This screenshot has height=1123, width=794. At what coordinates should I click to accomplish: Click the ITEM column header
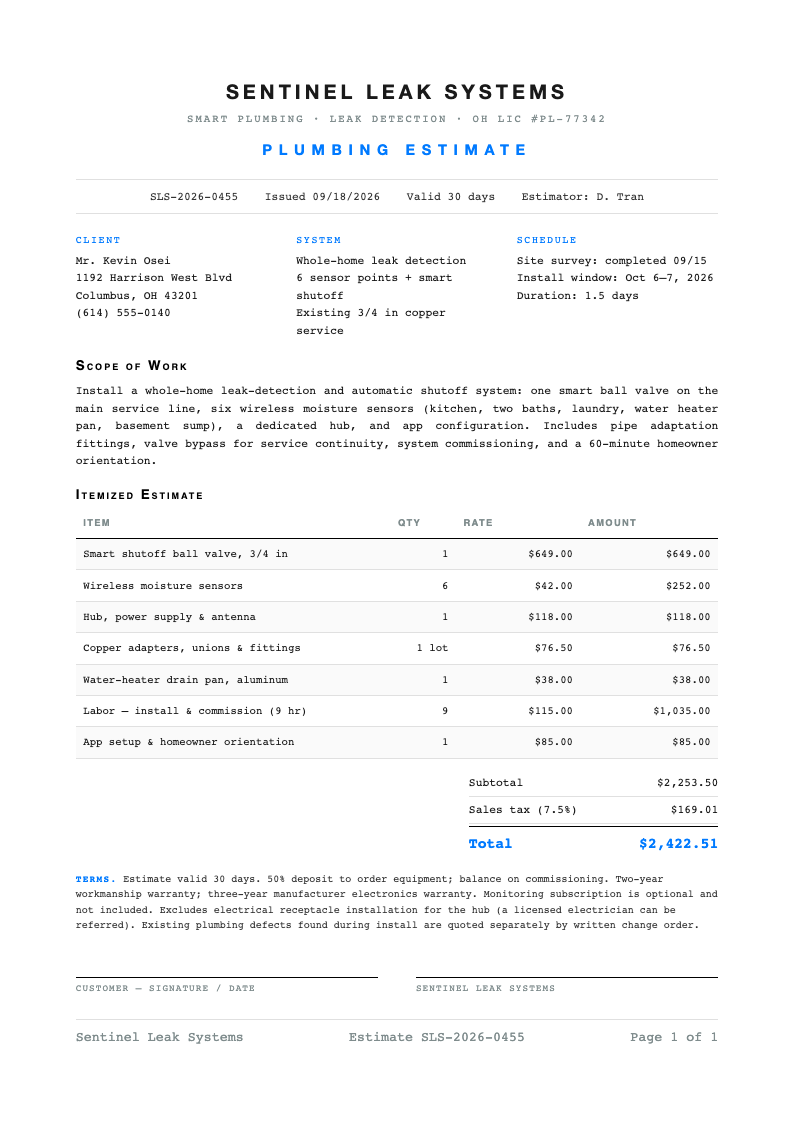(x=97, y=523)
